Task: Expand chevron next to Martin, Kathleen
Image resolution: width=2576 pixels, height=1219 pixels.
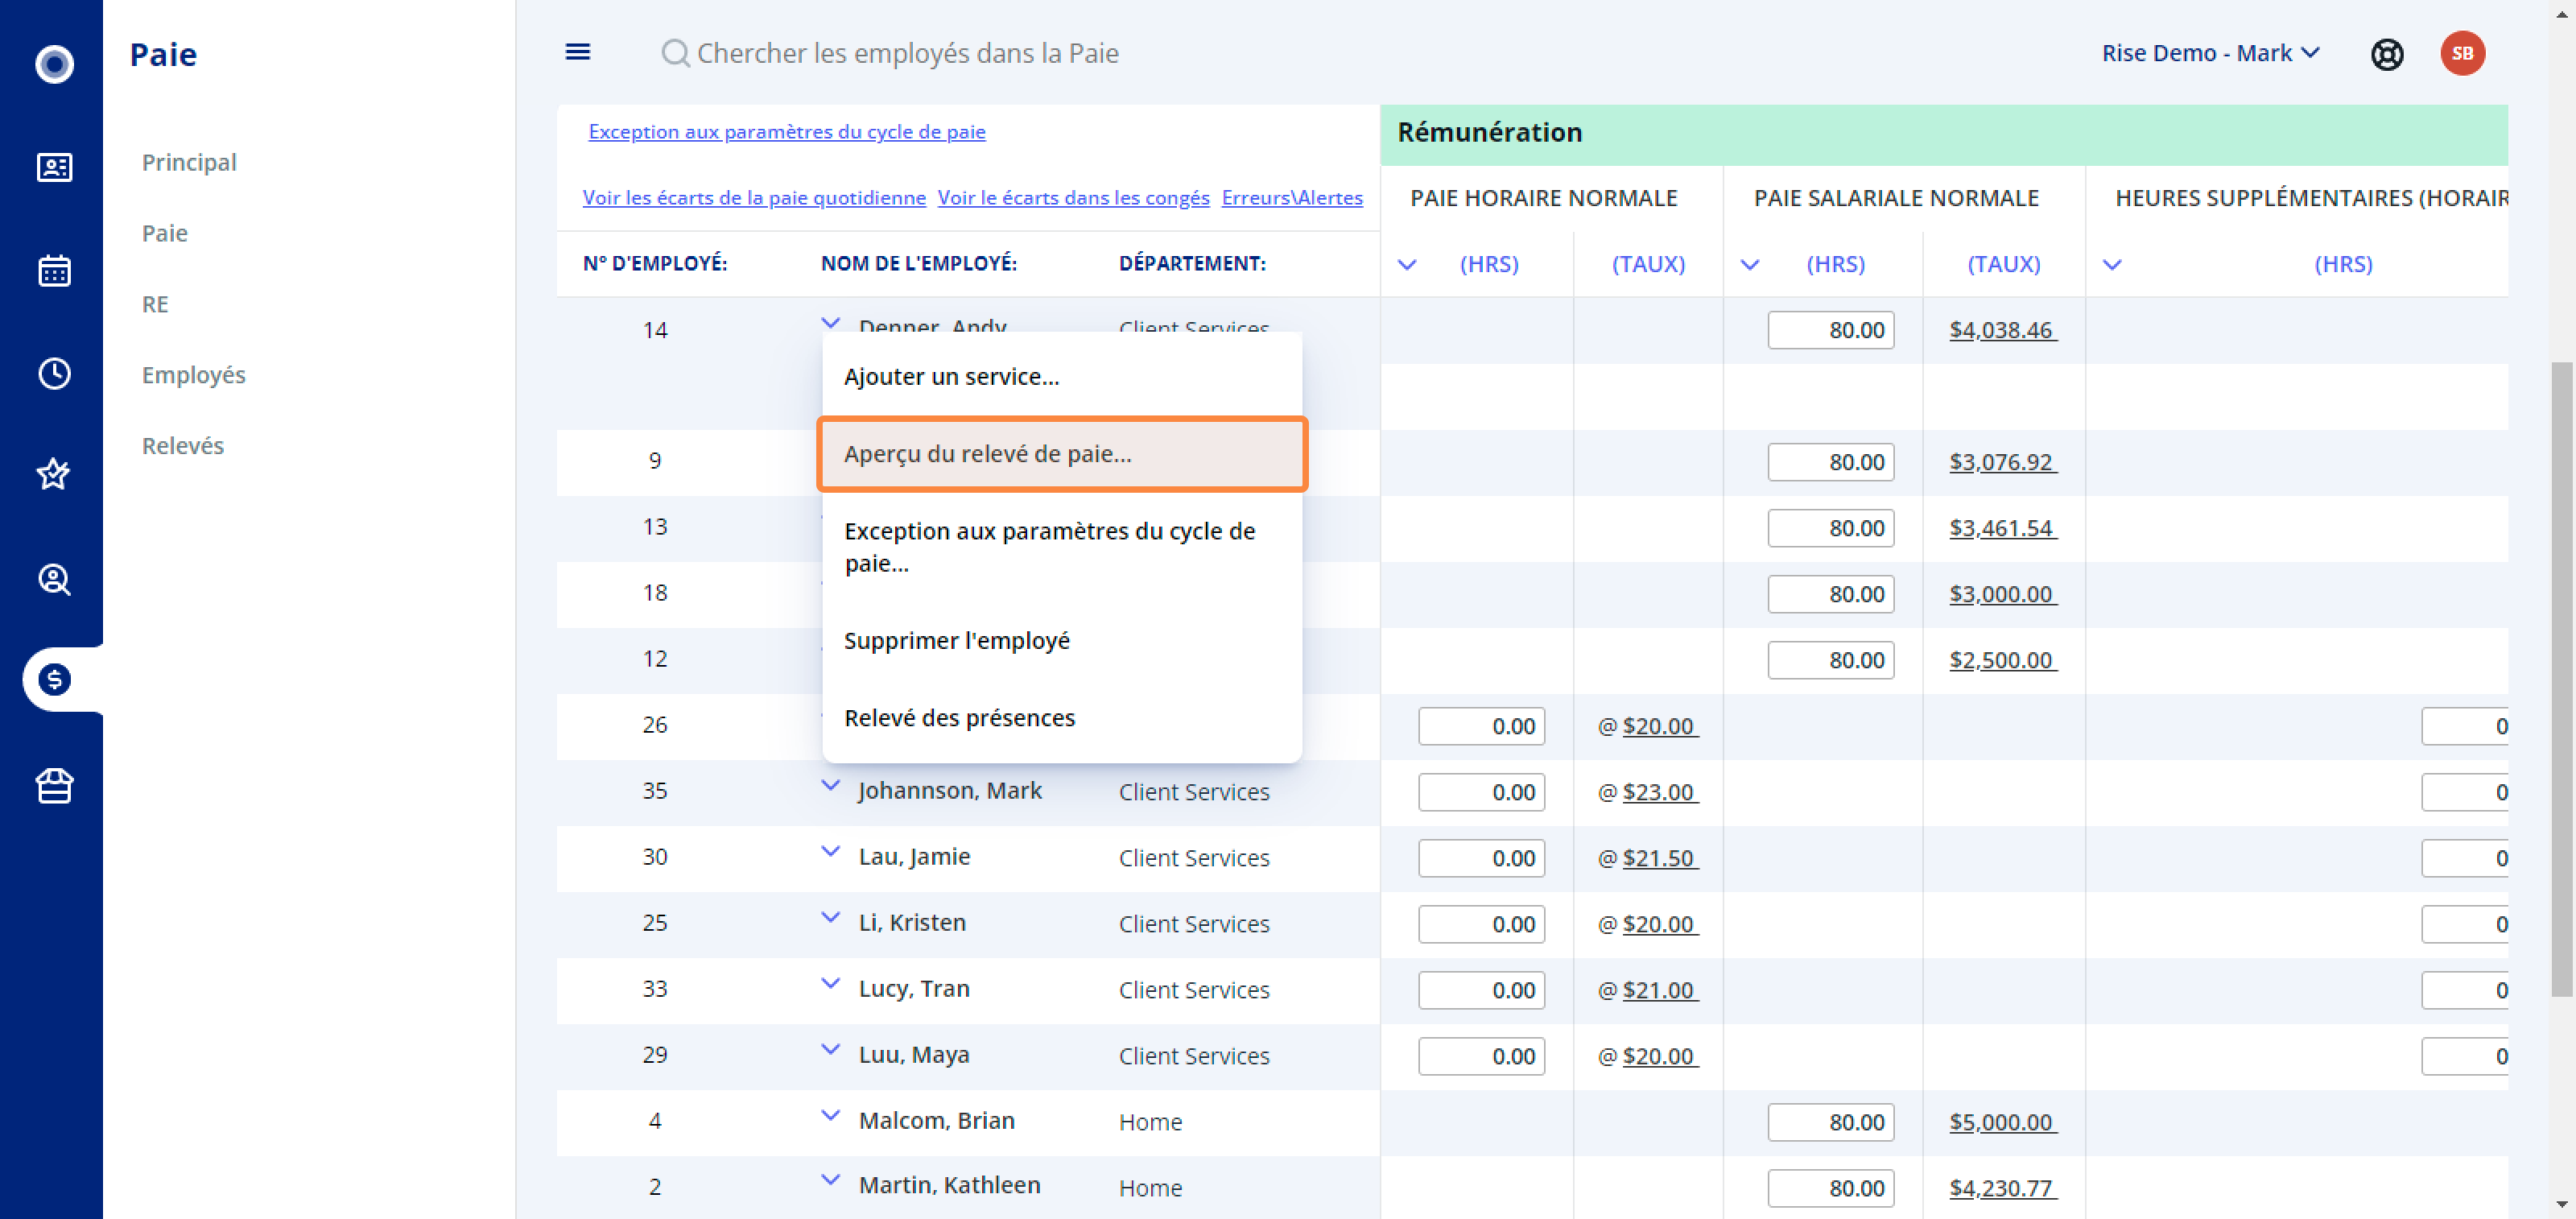Action: pos(830,1180)
